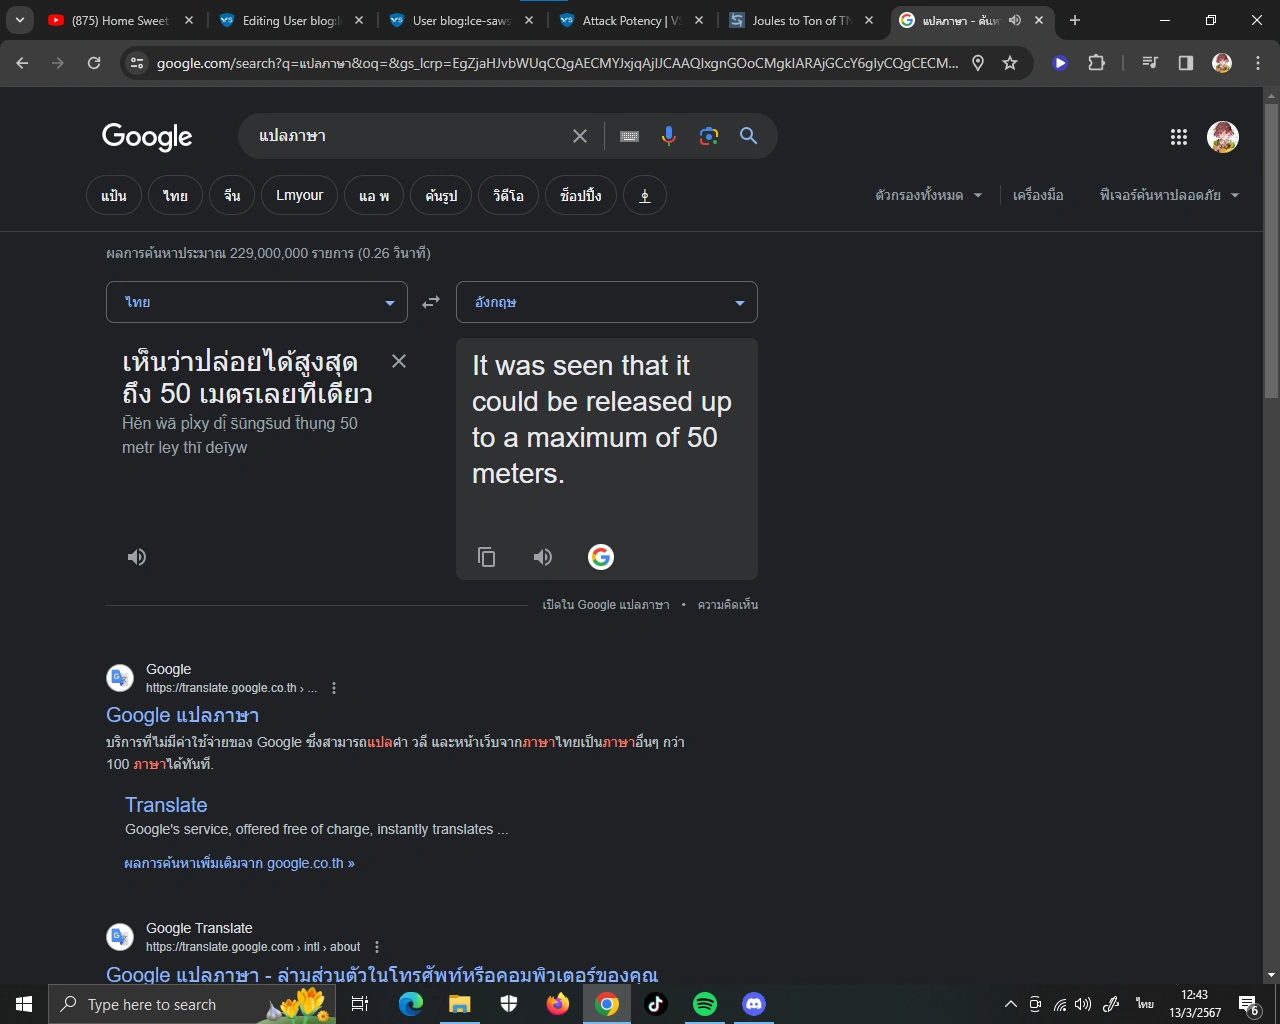Search by image with Google Lens
This screenshot has height=1024, width=1280.
[709, 136]
